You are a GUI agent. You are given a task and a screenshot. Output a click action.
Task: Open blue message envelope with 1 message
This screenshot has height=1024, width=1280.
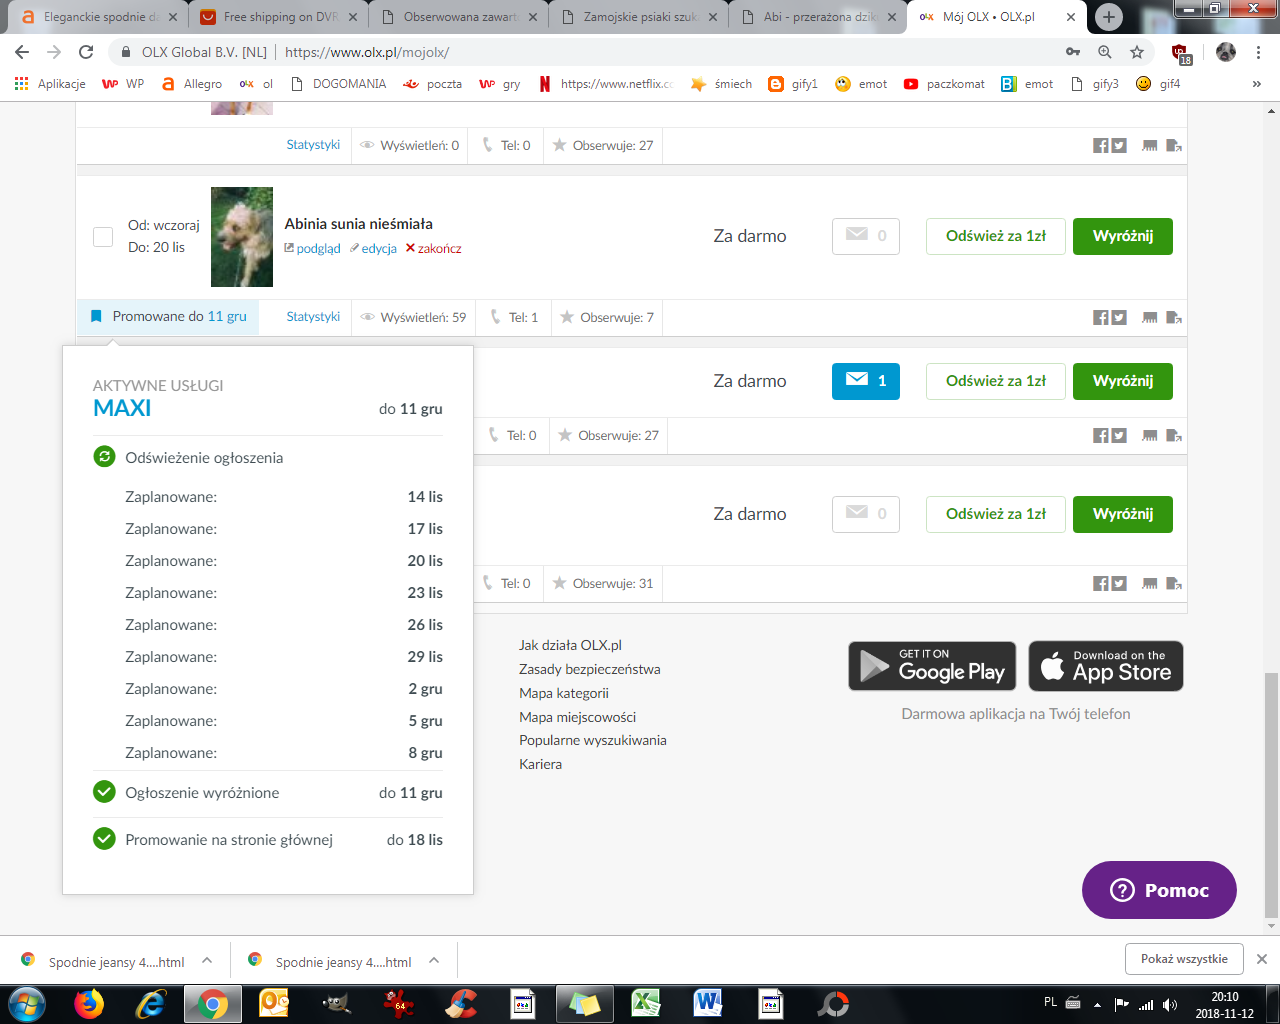tap(865, 381)
